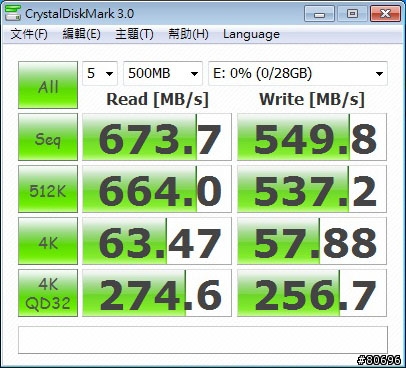Run all benchmarks with the All button
Screen dimensions: 406x368
tap(48, 85)
